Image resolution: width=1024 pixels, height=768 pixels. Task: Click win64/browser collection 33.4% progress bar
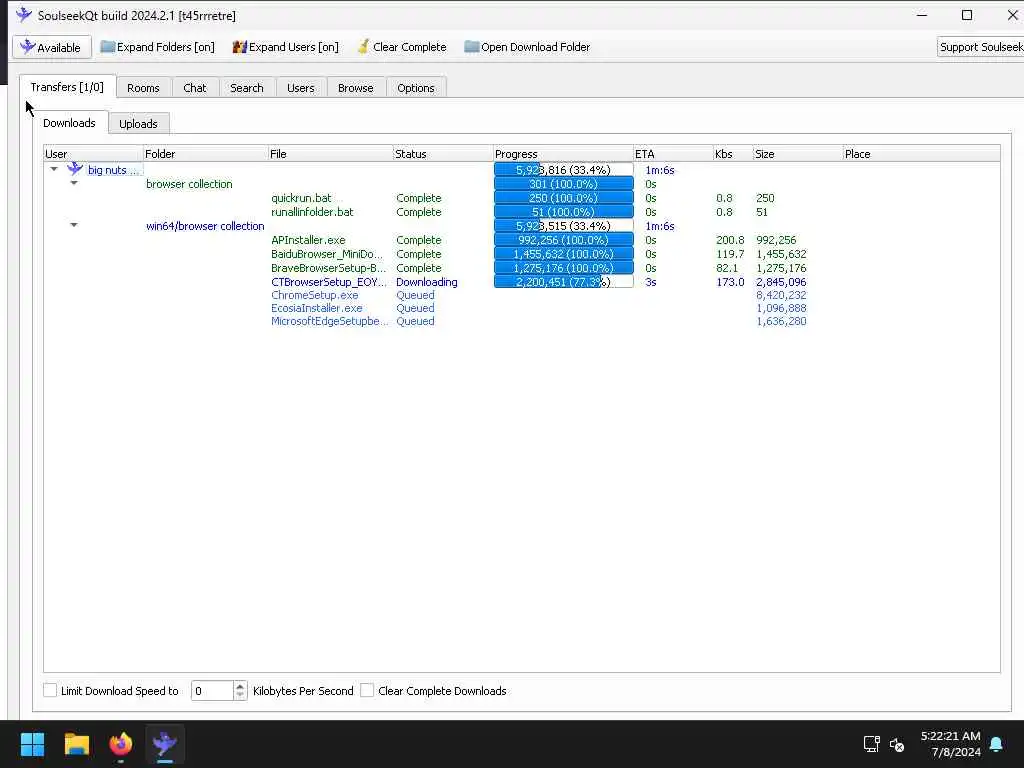(x=564, y=225)
